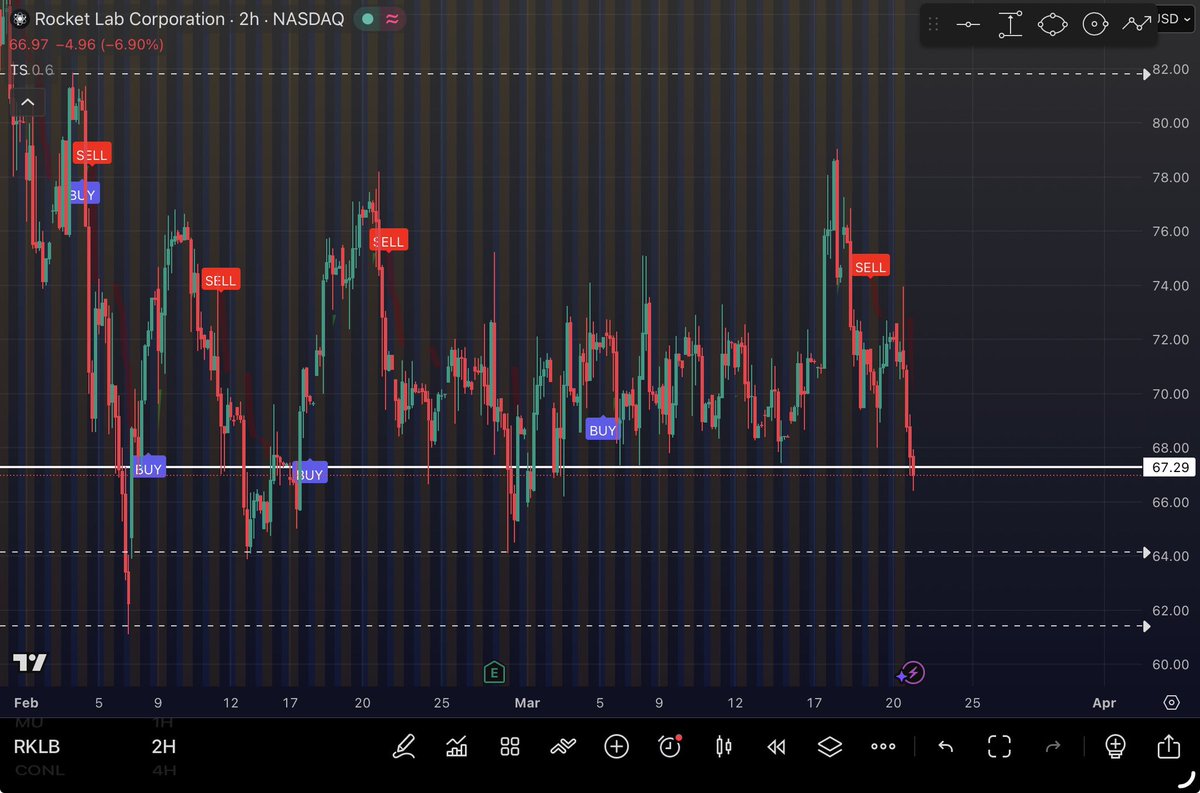
Task: Publish an idea via lightbulb icon
Action: tap(1115, 746)
